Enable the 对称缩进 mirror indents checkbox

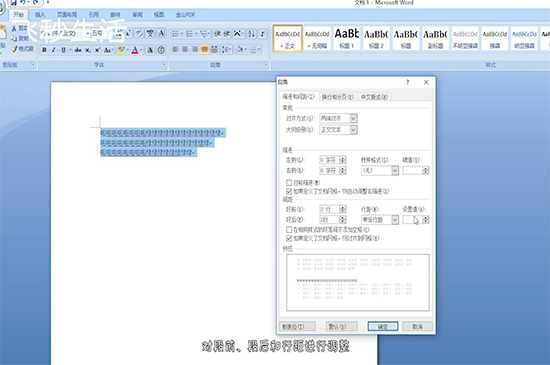coord(289,183)
